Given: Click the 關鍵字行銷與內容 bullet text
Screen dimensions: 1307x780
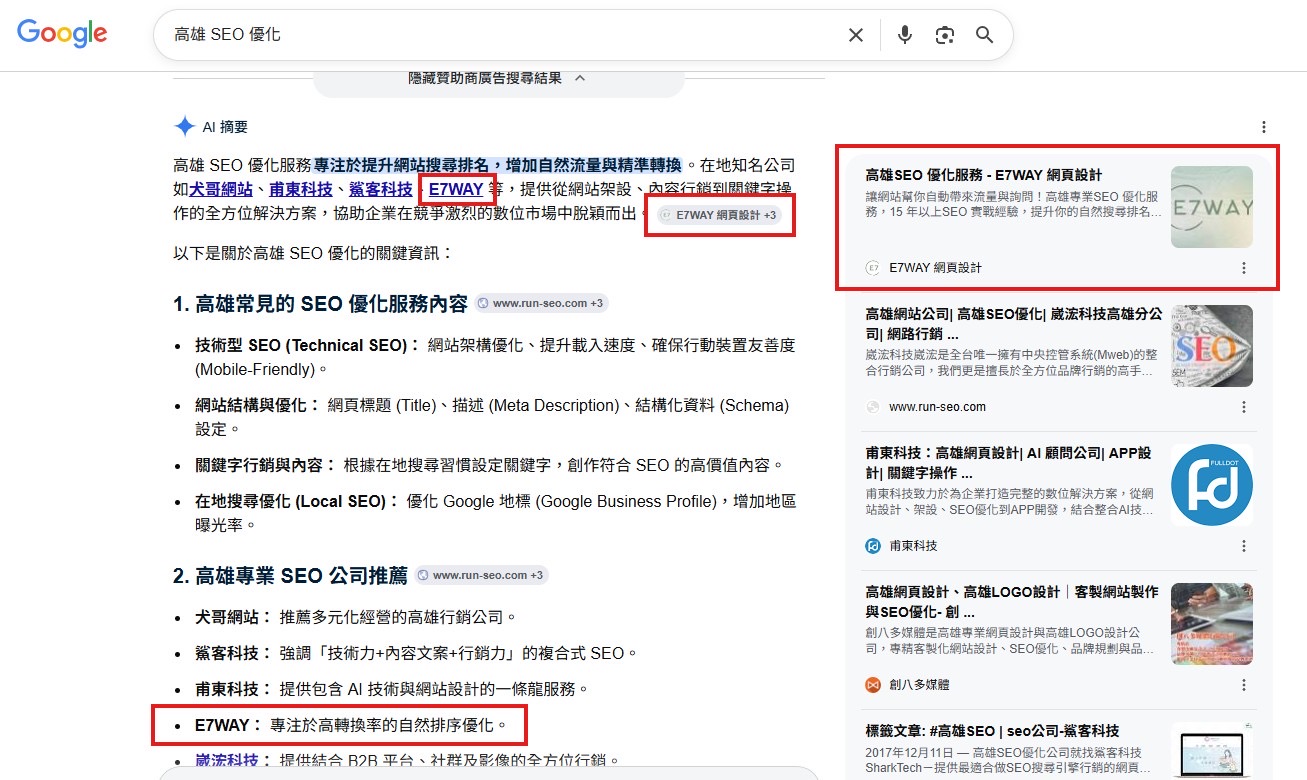Looking at the screenshot, I should [490, 465].
